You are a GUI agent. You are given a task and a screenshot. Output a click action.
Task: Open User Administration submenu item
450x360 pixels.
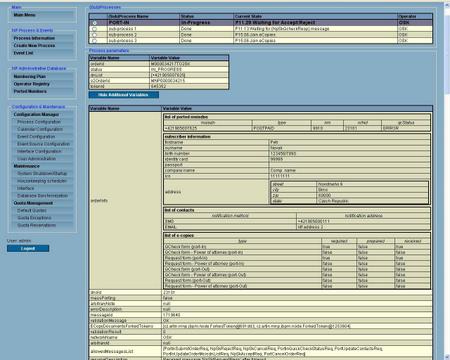[43, 159]
